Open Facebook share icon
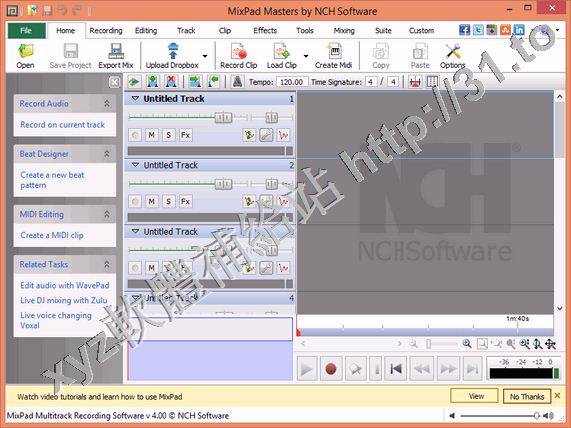571x428 pixels. coord(464,30)
